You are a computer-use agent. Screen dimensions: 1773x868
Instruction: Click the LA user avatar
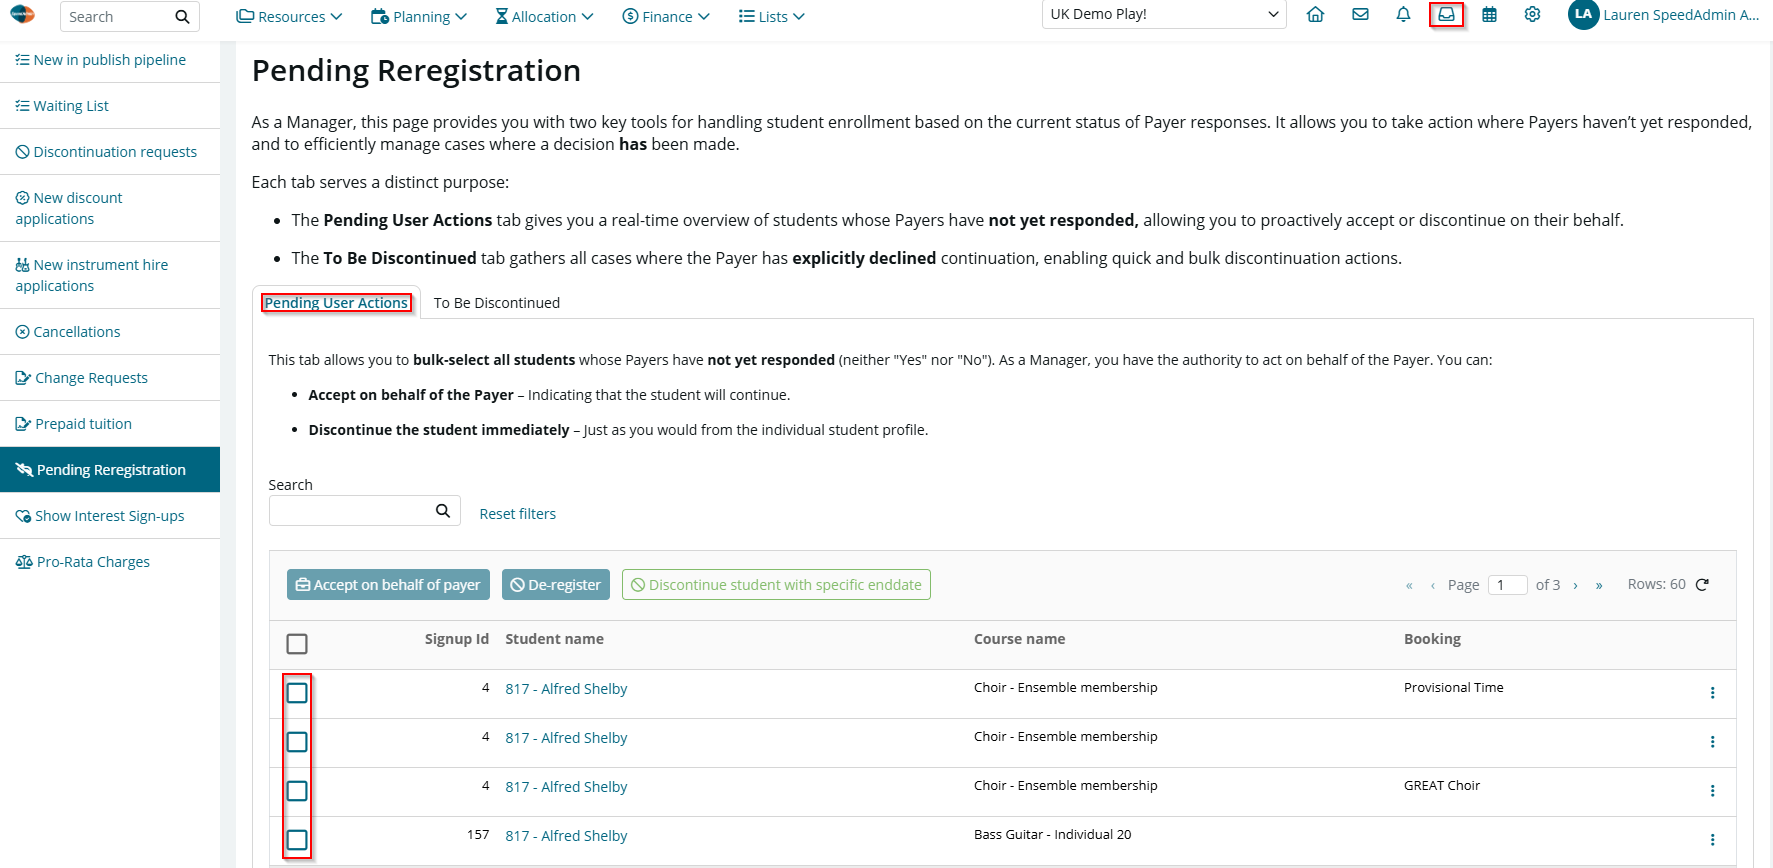pyautogui.click(x=1583, y=15)
